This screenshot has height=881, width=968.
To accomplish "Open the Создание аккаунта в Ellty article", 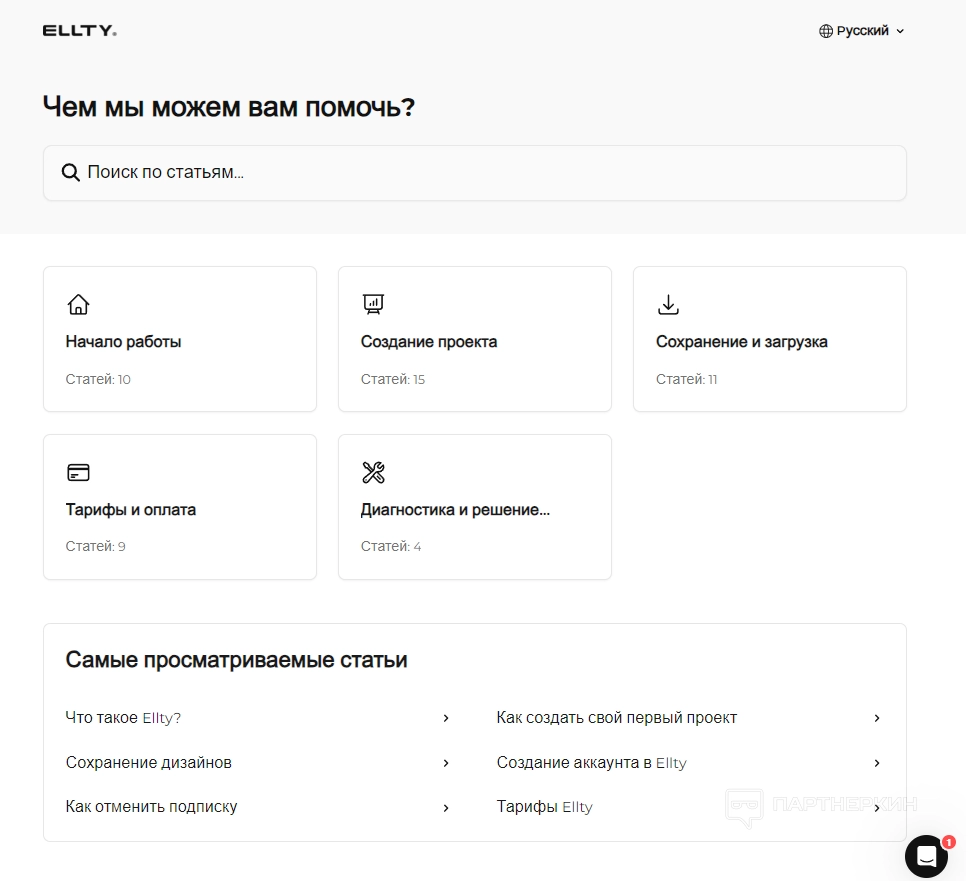I will tap(592, 763).
